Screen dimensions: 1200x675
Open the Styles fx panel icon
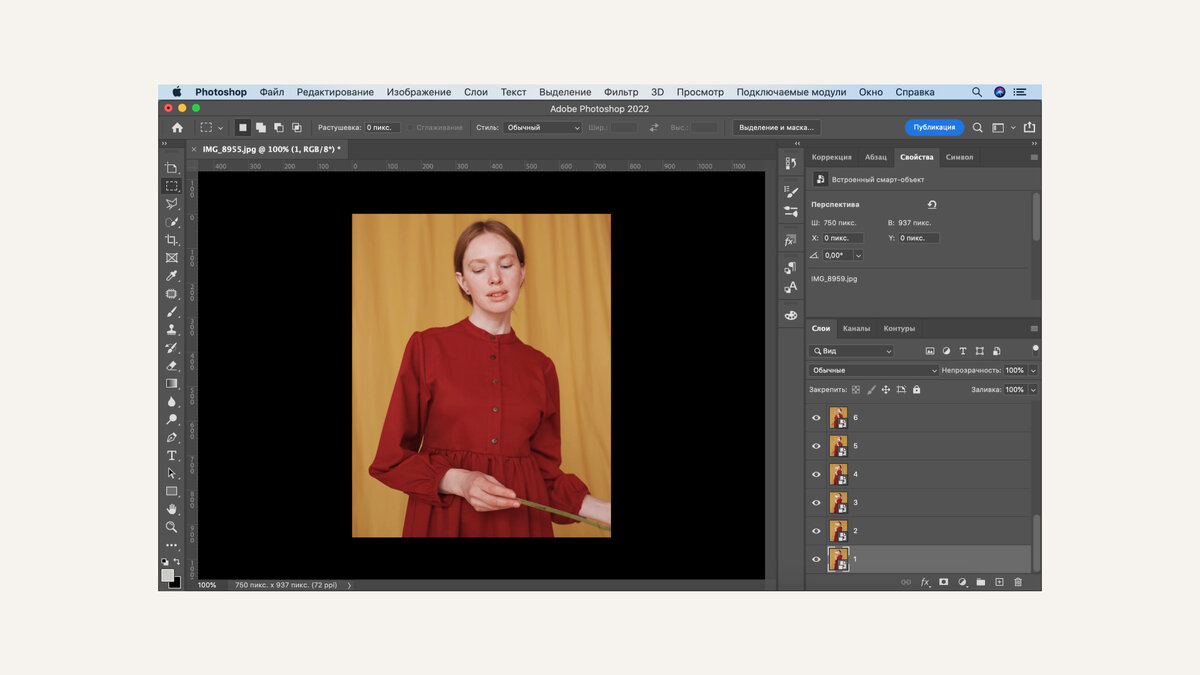coord(790,241)
